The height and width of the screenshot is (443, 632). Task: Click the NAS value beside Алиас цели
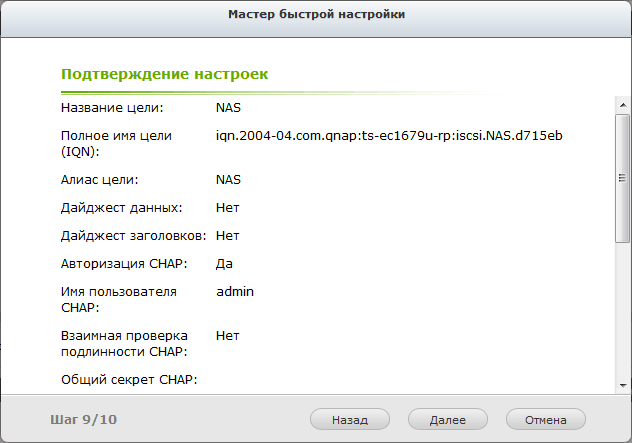(x=229, y=179)
